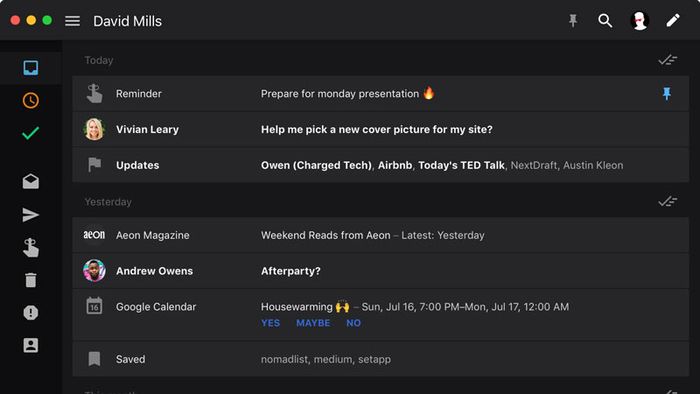Open the Snoozed clock icon
Viewport: 700px width, 394px height.
(31, 100)
